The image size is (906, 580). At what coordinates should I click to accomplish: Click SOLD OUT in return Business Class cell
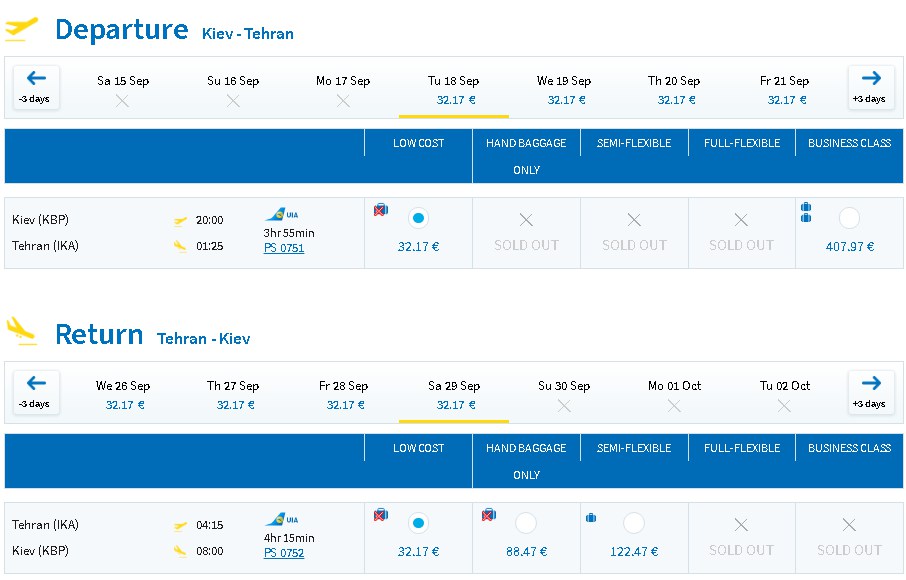pos(849,550)
